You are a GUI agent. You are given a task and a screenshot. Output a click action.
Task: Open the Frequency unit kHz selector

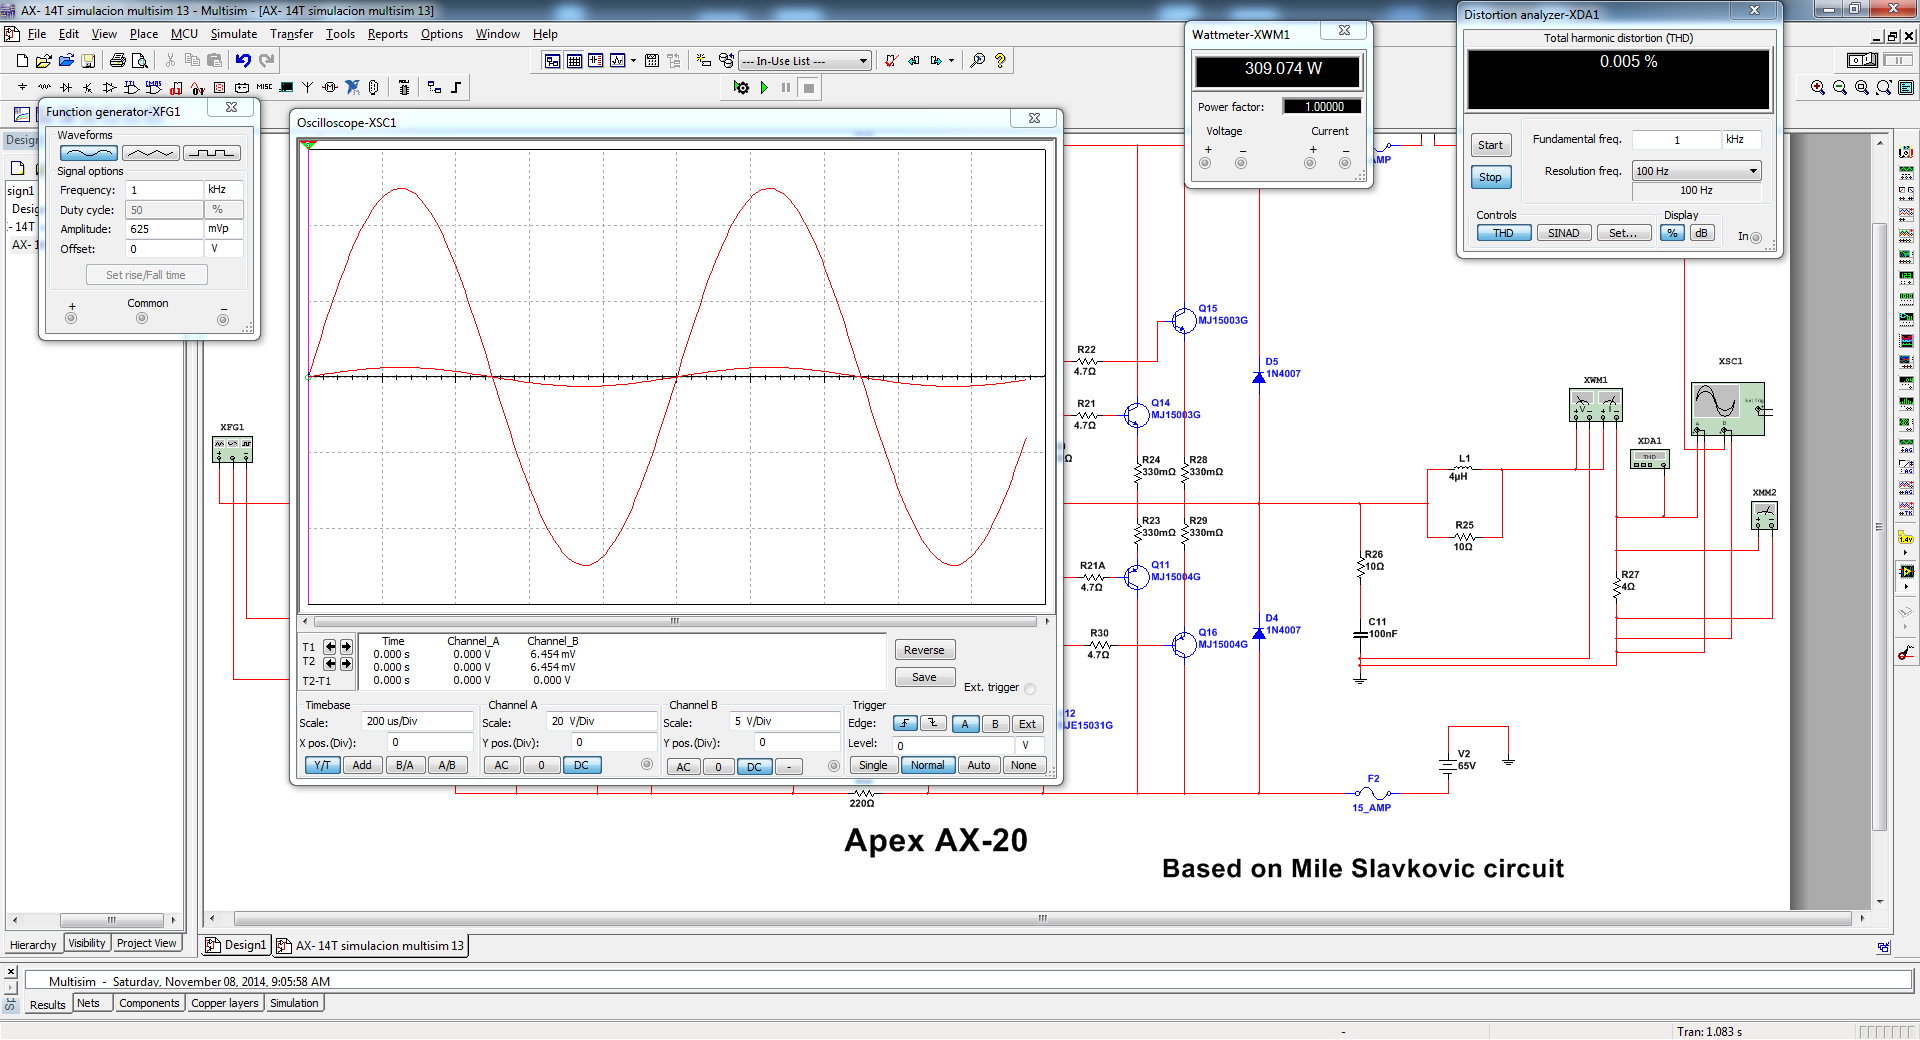click(224, 189)
